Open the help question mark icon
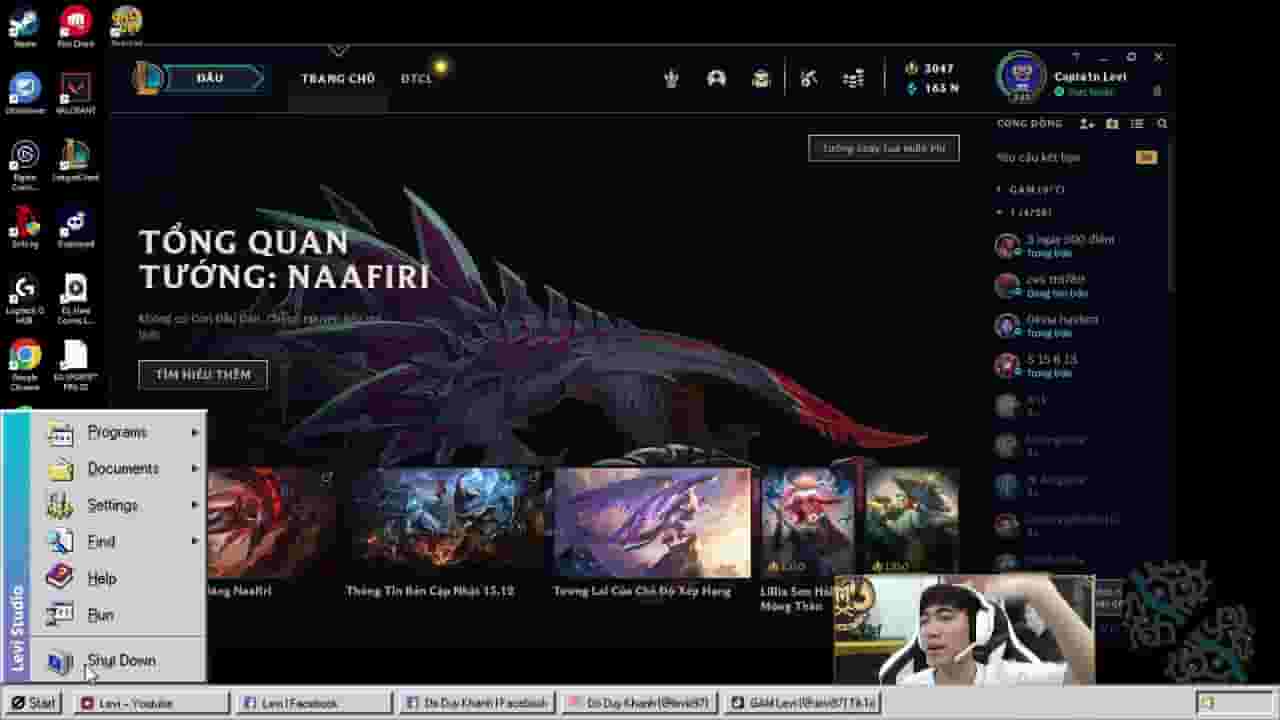The width and height of the screenshot is (1280, 720). click(1076, 57)
